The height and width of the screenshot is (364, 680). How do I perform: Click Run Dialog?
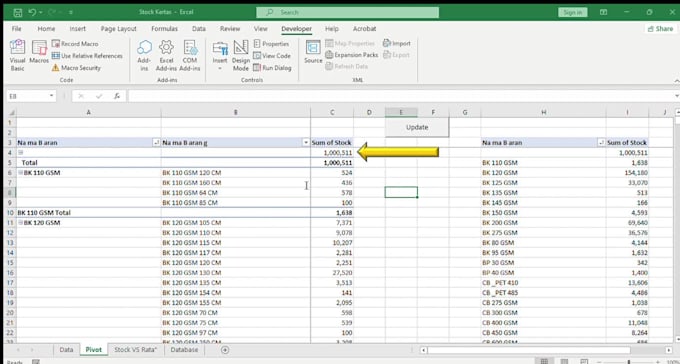point(272,68)
